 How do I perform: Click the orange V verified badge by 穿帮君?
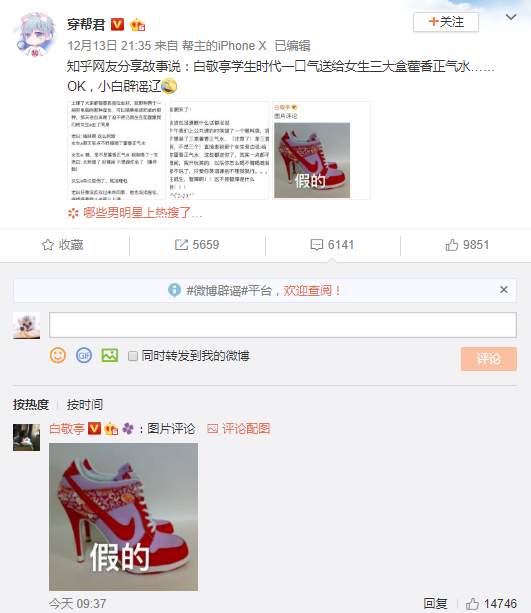(x=118, y=24)
